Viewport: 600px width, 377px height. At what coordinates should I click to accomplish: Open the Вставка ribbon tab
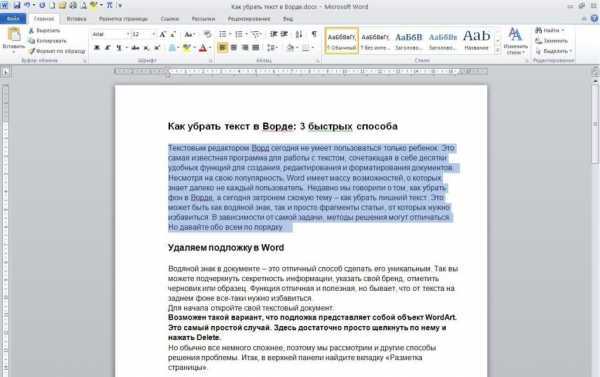click(76, 19)
